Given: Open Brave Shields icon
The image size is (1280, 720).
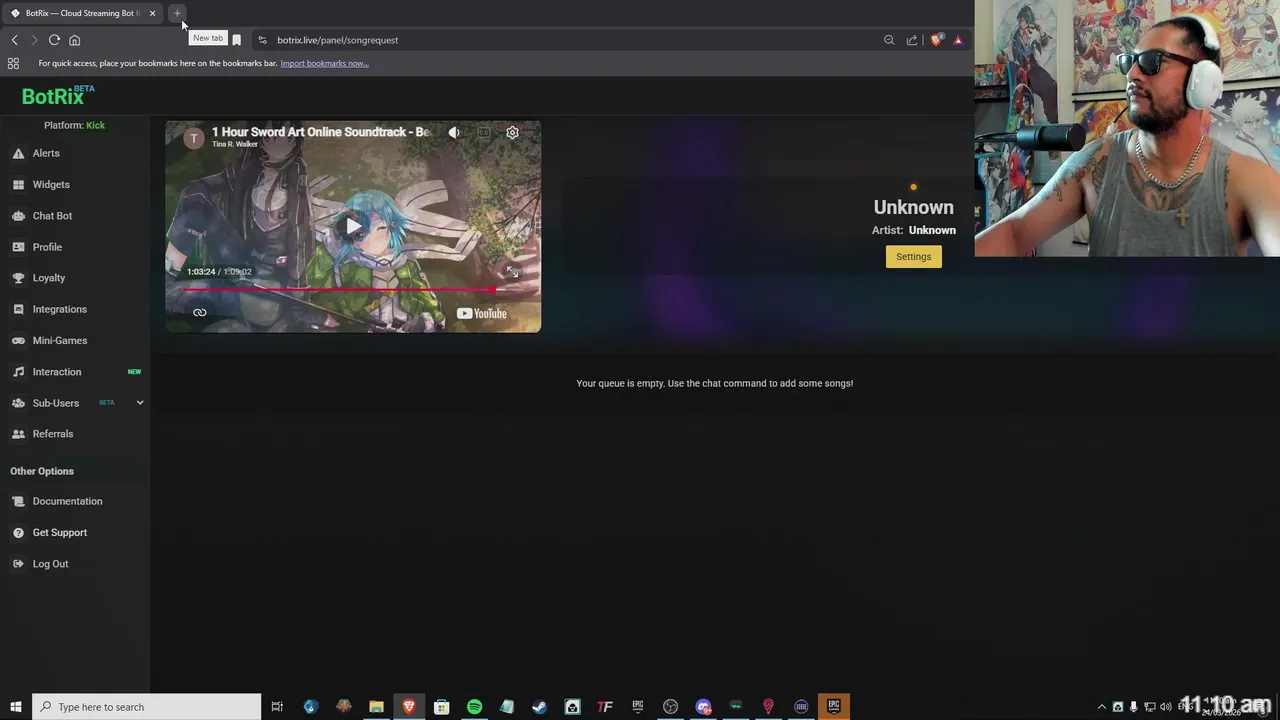Looking at the screenshot, I should 936,40.
